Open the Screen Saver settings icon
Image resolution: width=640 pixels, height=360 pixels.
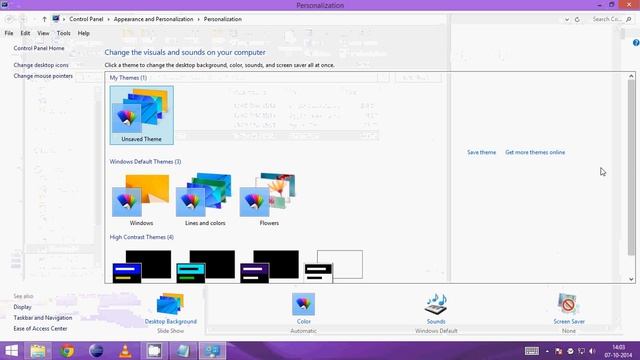(569, 304)
